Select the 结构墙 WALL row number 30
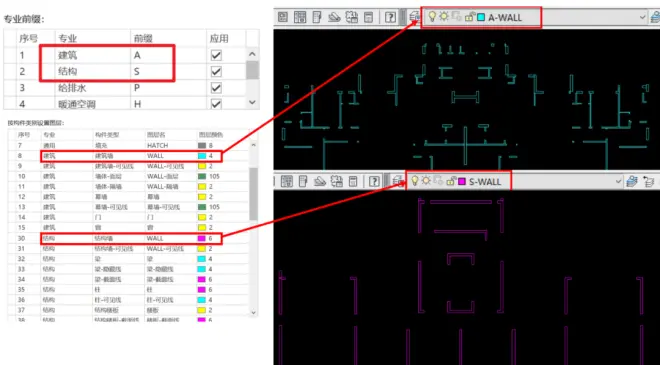 tap(131, 238)
